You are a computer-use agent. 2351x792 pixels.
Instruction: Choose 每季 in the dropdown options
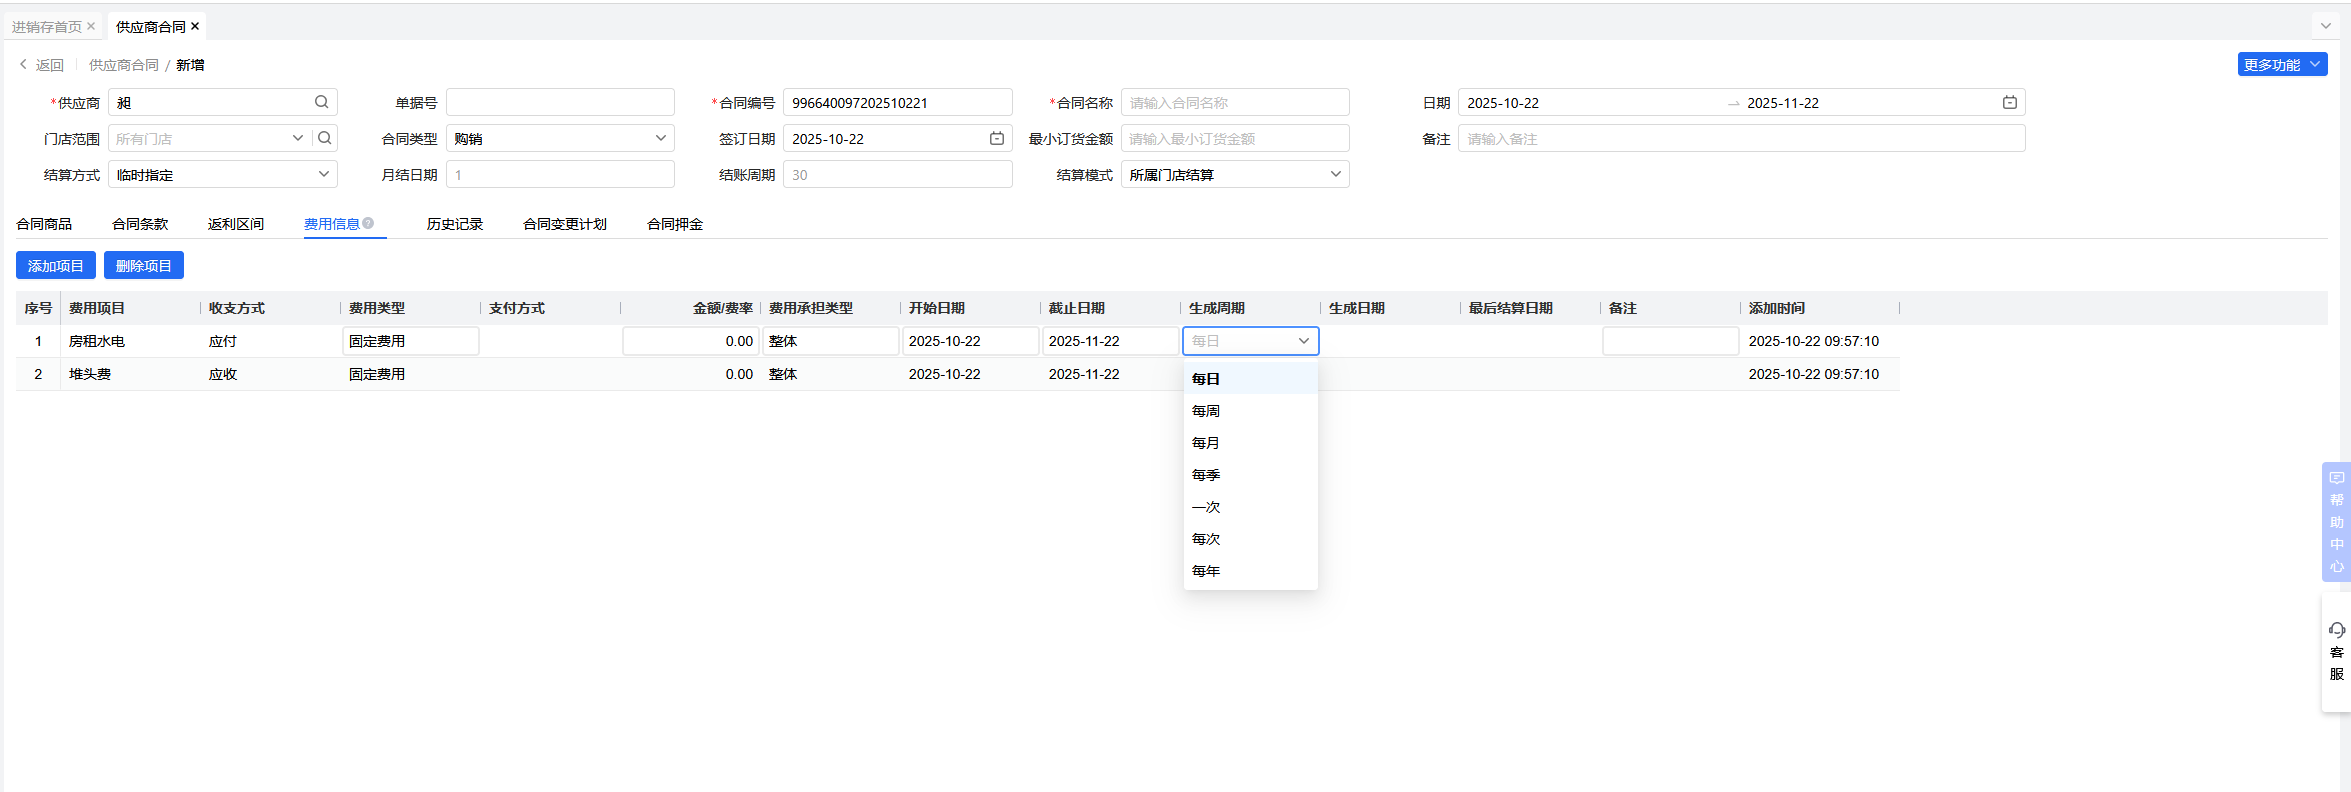pos(1206,475)
